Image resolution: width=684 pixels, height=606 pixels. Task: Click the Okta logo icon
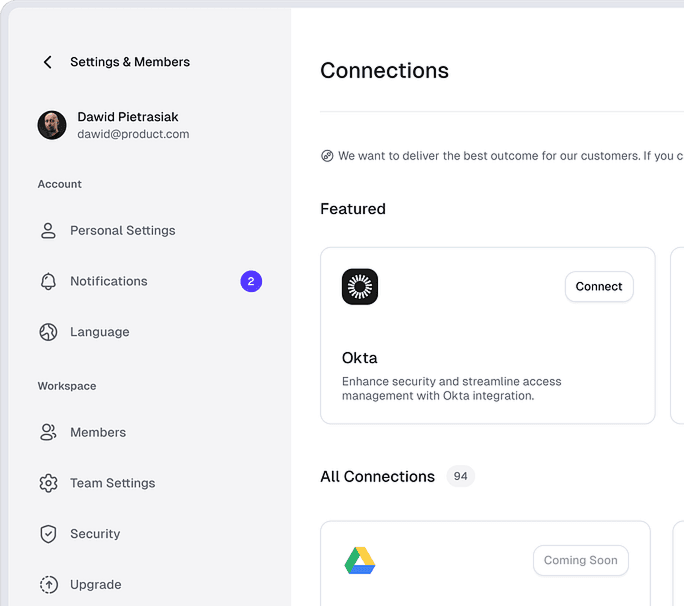click(360, 287)
